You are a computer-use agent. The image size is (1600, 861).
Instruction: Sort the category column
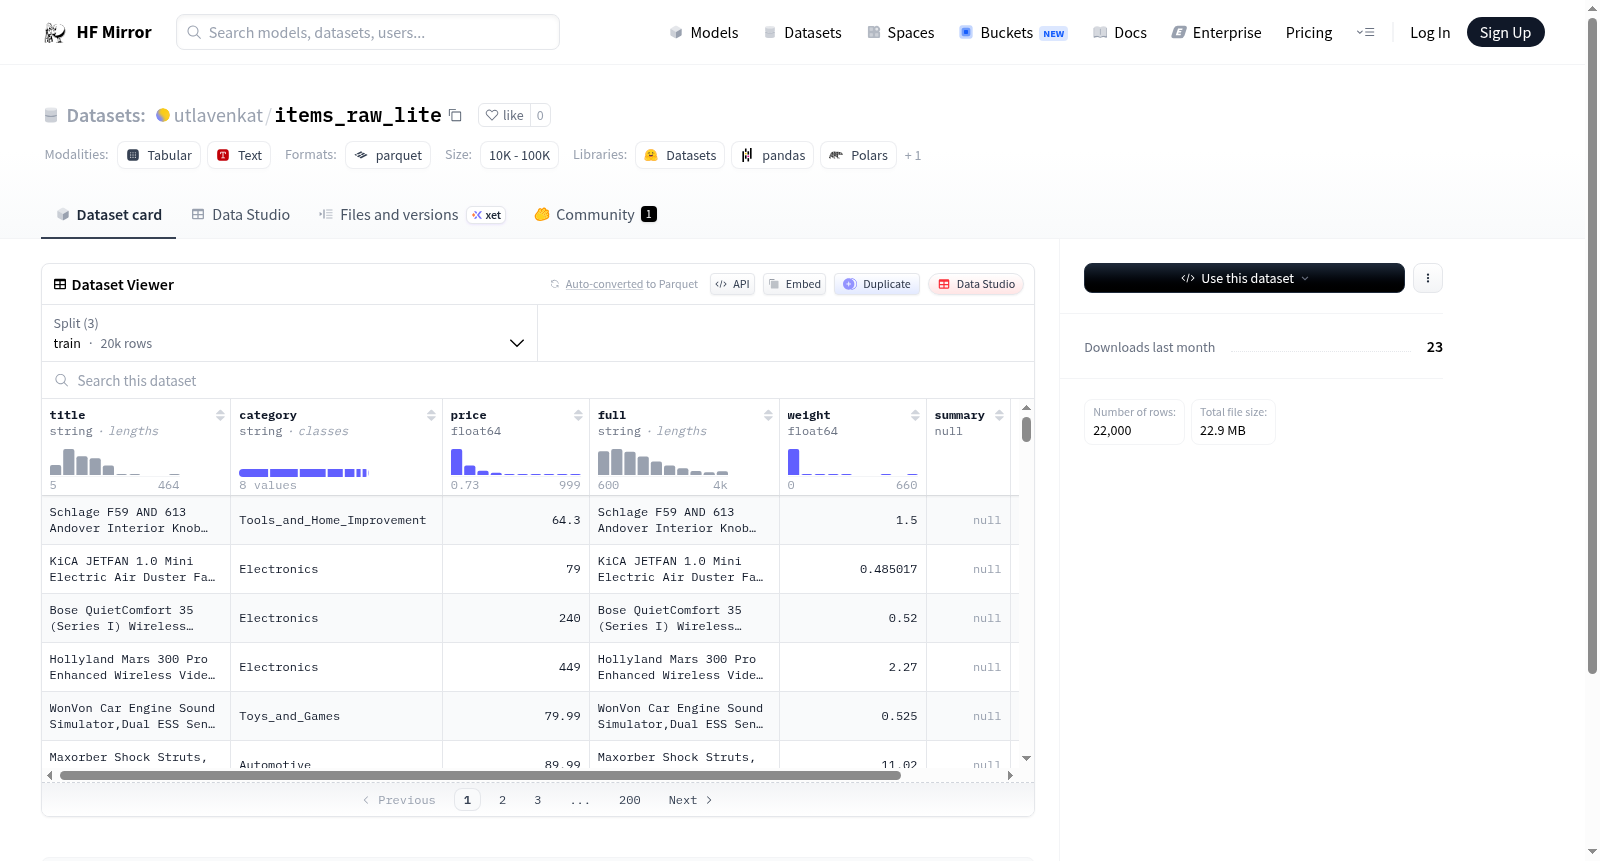coord(431,415)
